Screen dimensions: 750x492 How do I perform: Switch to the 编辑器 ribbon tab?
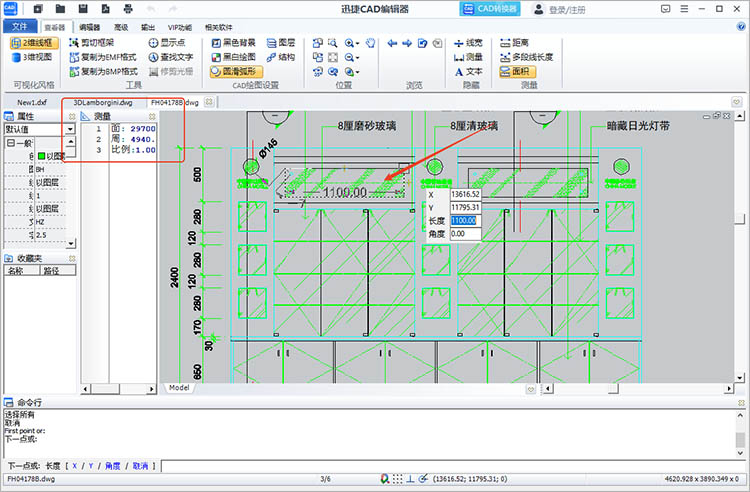[x=89, y=27]
